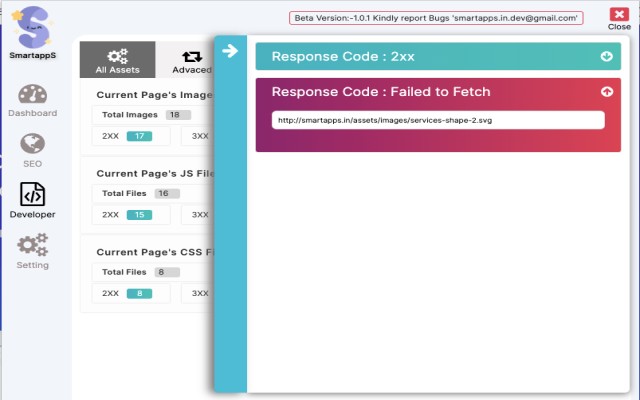This screenshot has width=640, height=400.
Task: Click the Total Images 18 badge
Action: (x=178, y=115)
